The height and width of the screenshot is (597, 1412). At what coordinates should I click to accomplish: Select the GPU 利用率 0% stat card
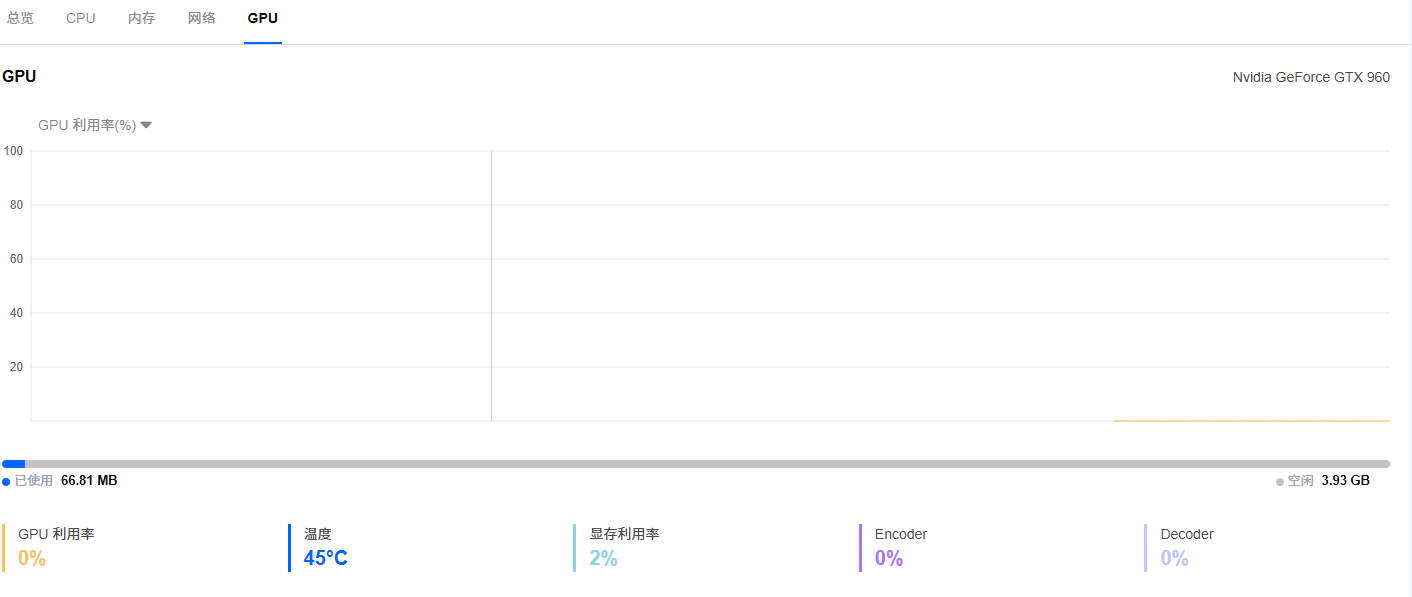point(56,547)
